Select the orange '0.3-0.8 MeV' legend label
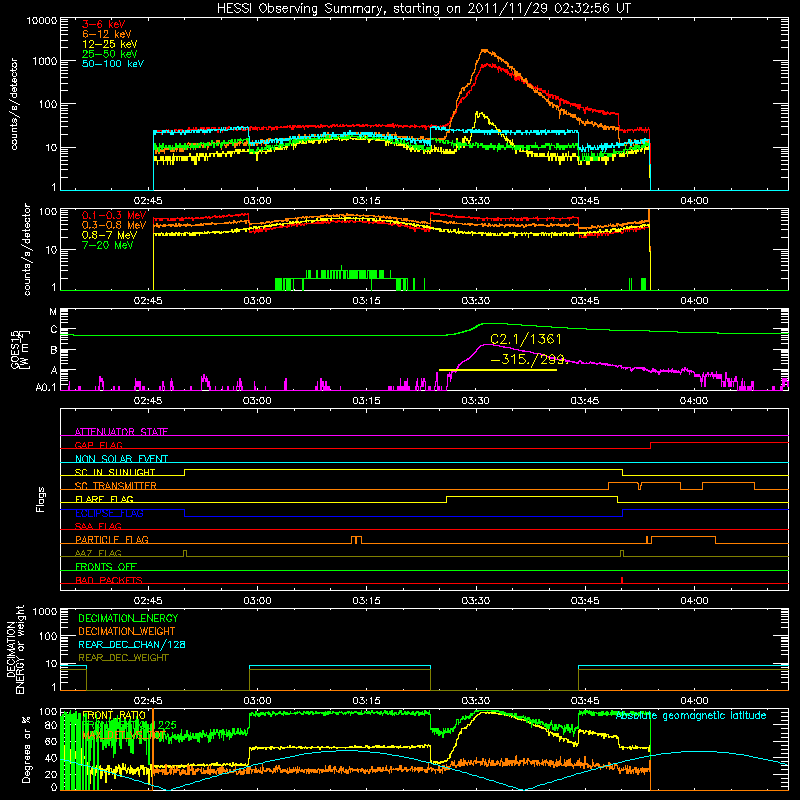This screenshot has height=800, width=800. 114,225
